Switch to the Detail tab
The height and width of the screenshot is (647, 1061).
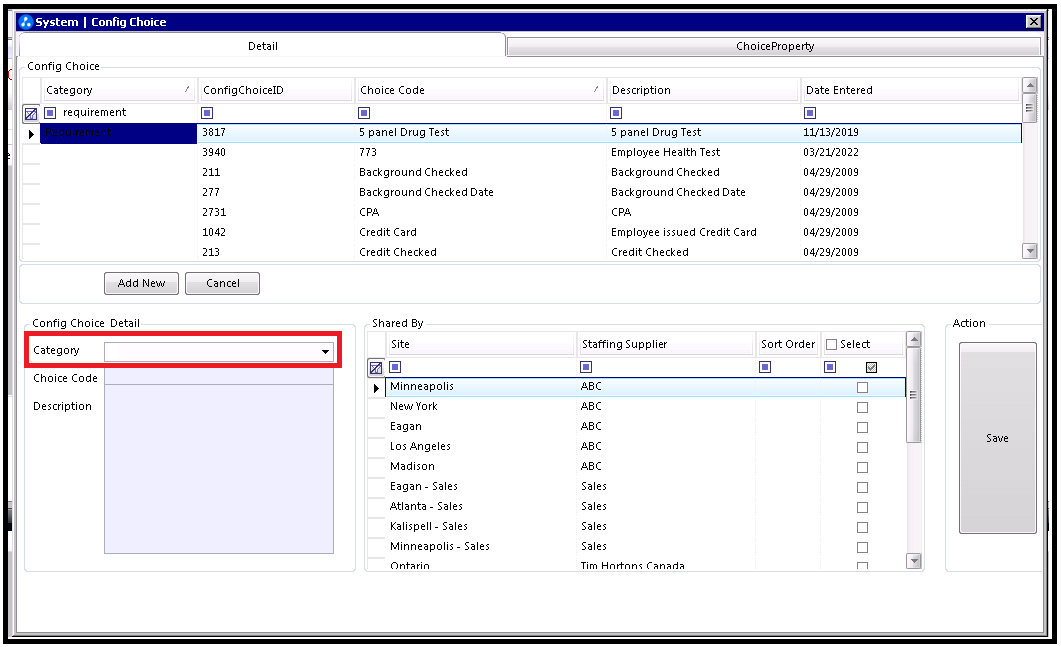coord(263,46)
